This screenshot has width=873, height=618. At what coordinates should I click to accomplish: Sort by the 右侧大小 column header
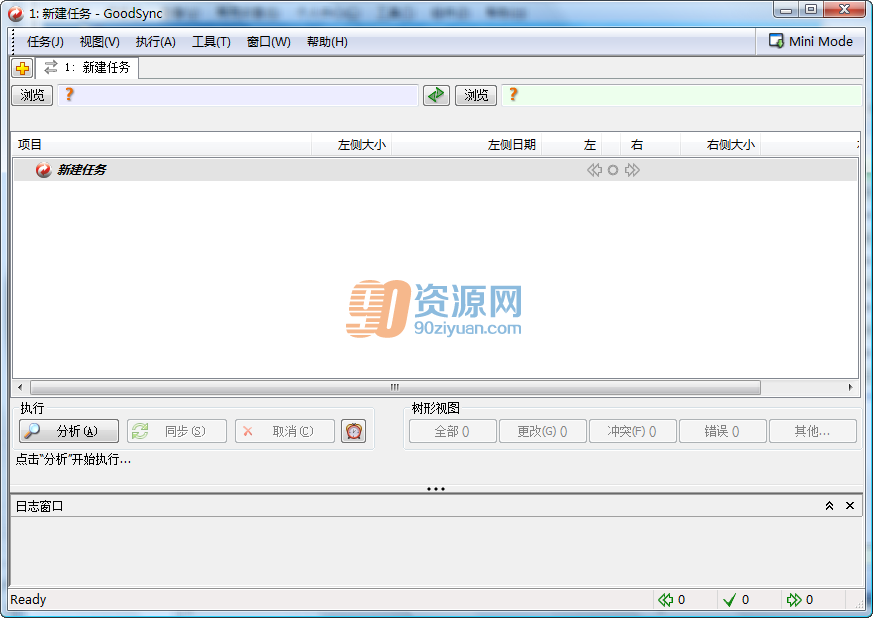coord(720,145)
